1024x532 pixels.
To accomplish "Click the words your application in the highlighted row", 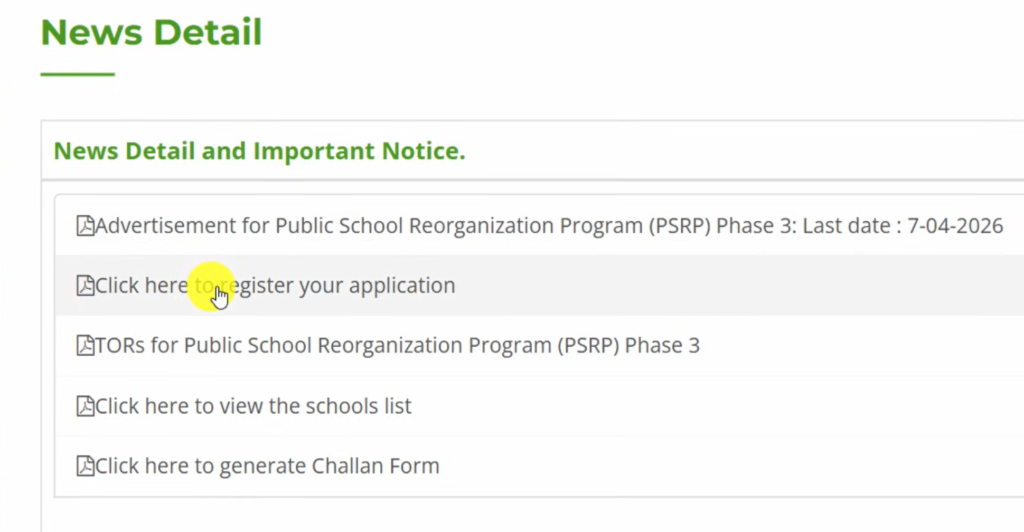I will (x=377, y=286).
